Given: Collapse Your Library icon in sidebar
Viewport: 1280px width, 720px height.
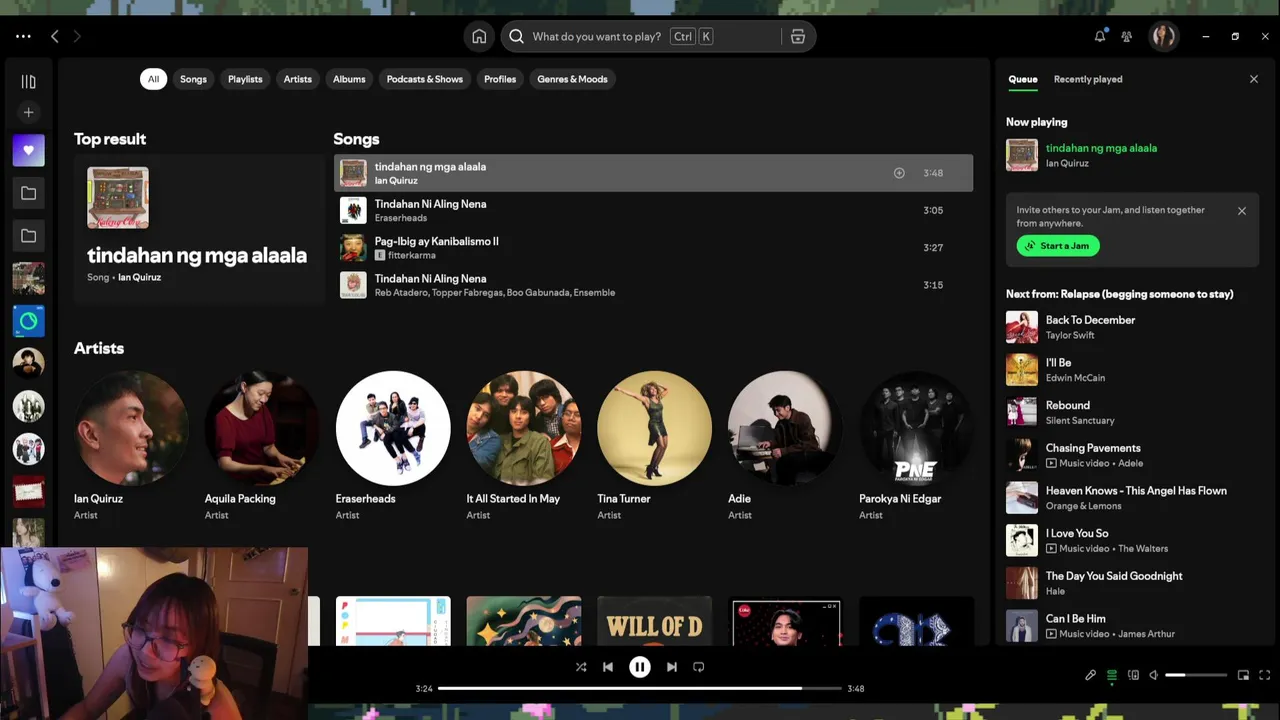Looking at the screenshot, I should 28,81.
